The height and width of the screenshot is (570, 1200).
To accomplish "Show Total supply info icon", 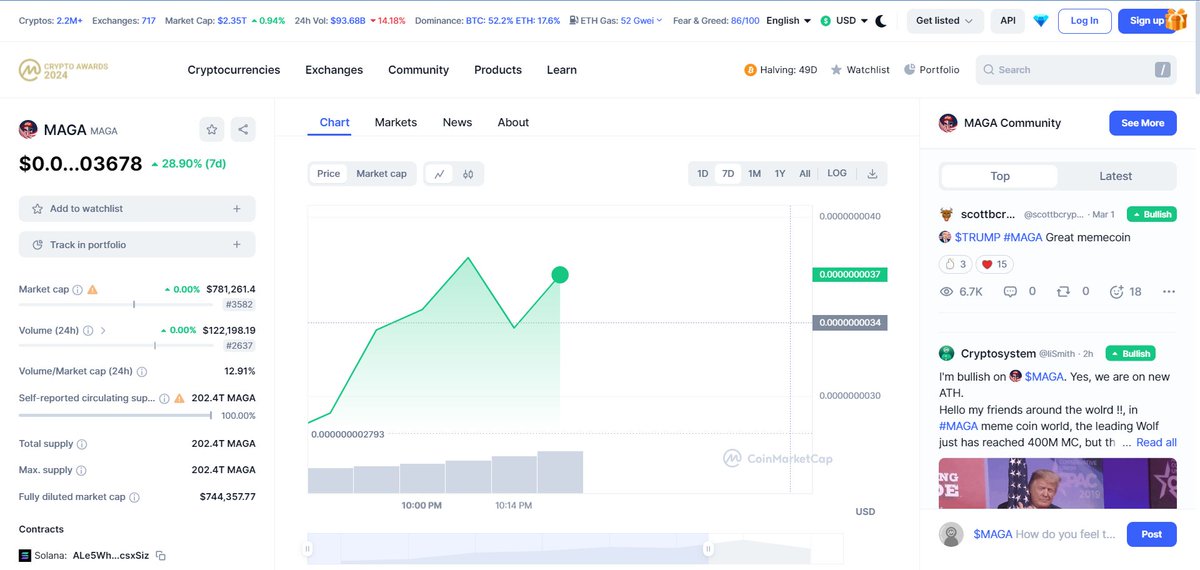I will (82, 444).
